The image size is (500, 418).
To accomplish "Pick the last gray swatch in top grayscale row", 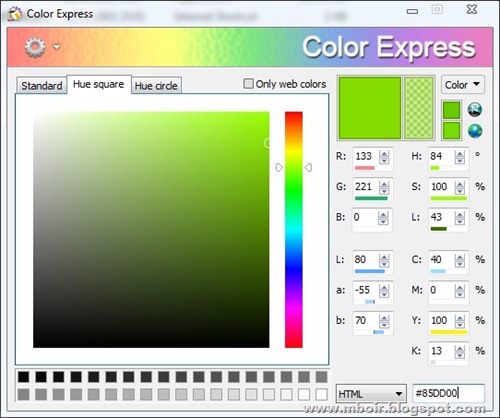I will [321, 377].
